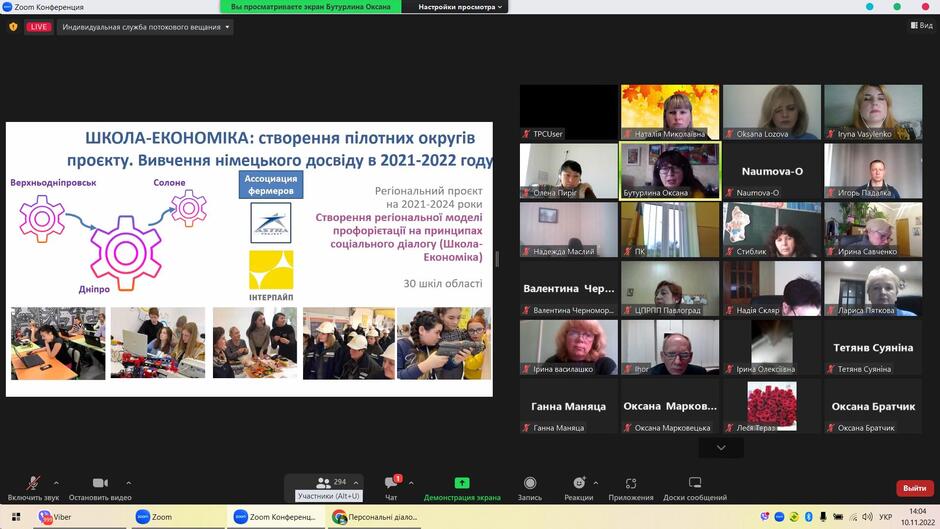Switch layout using the Вид menu
The image size is (940, 529).
pos(921,25)
